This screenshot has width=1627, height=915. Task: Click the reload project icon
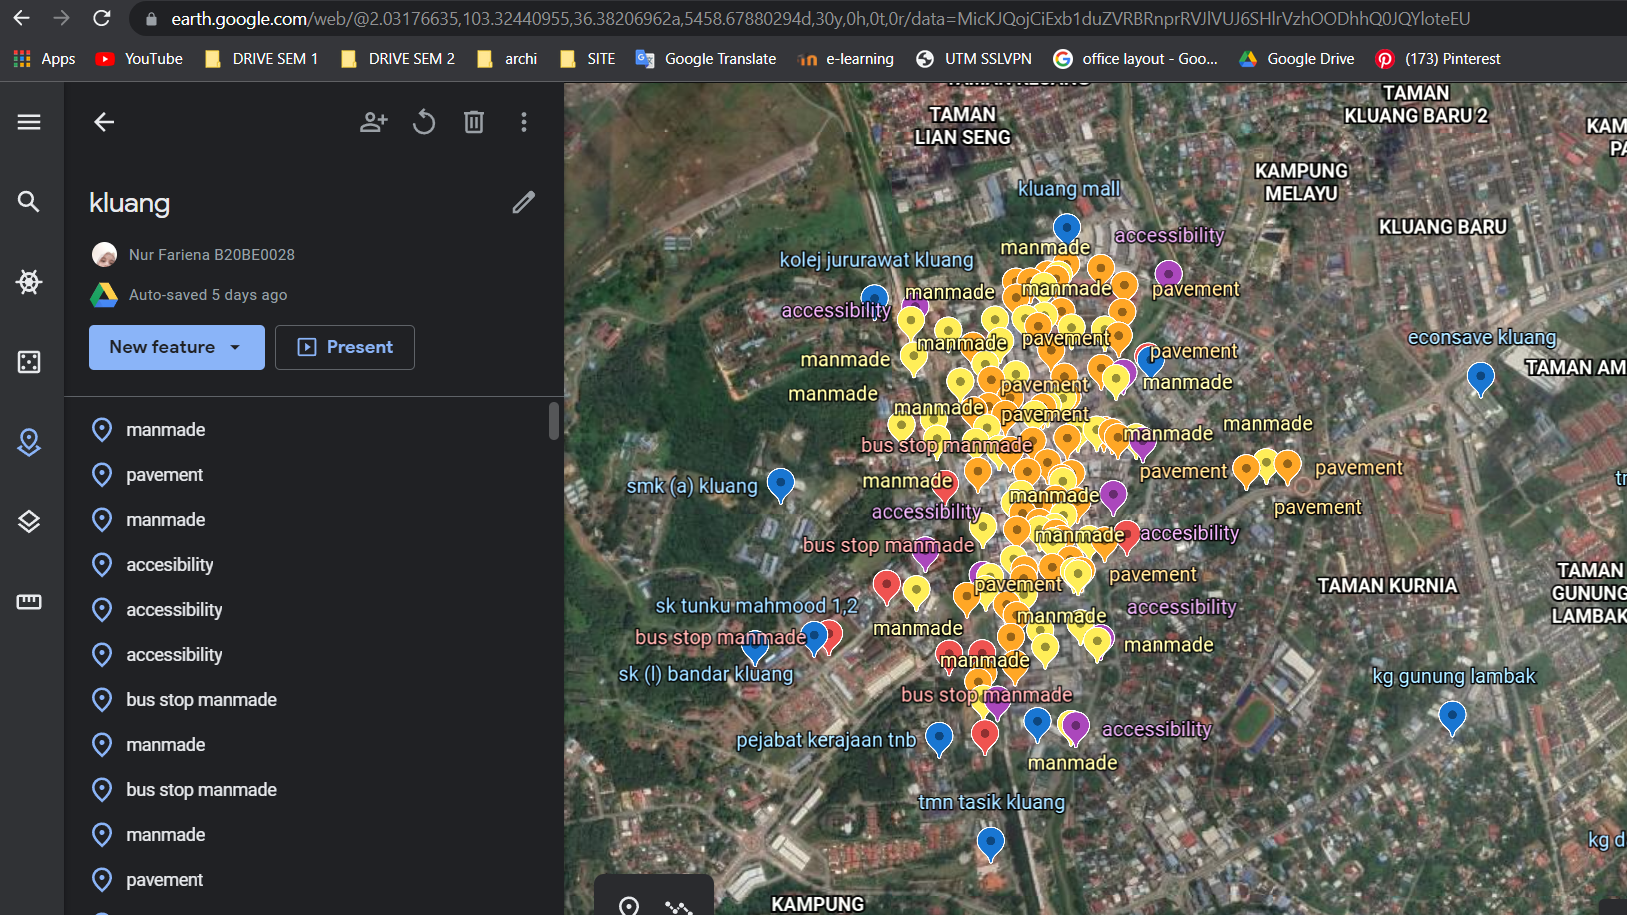[424, 122]
